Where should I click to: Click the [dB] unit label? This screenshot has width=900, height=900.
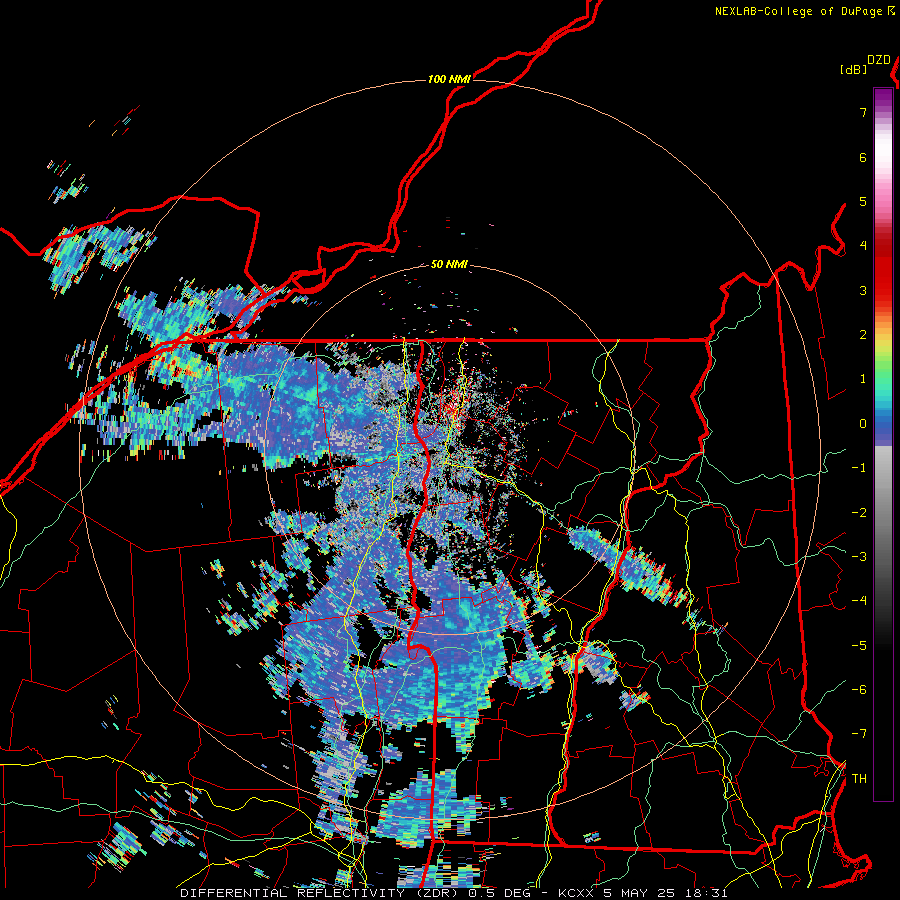point(854,69)
